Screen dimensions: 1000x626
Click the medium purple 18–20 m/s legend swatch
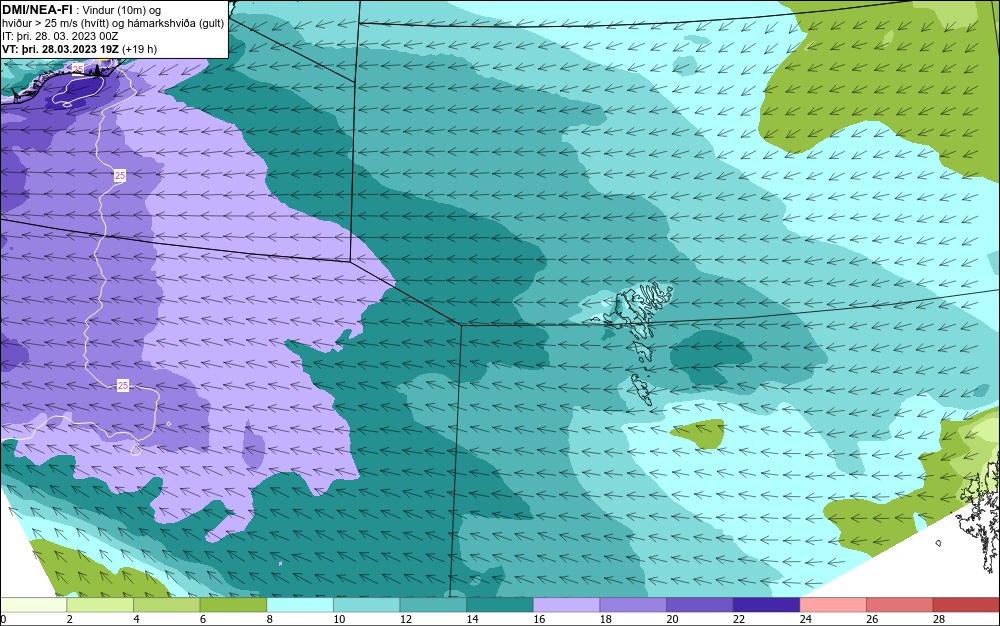(633, 604)
